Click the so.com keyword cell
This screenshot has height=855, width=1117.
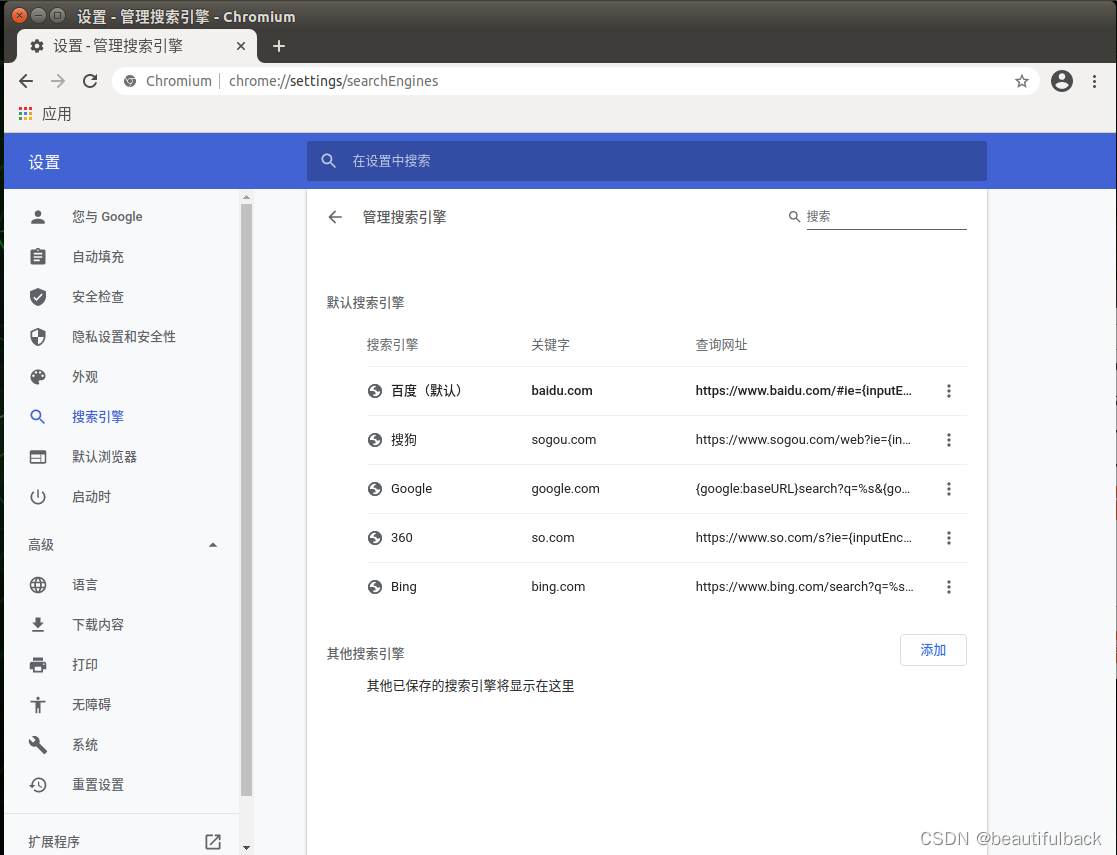point(553,538)
